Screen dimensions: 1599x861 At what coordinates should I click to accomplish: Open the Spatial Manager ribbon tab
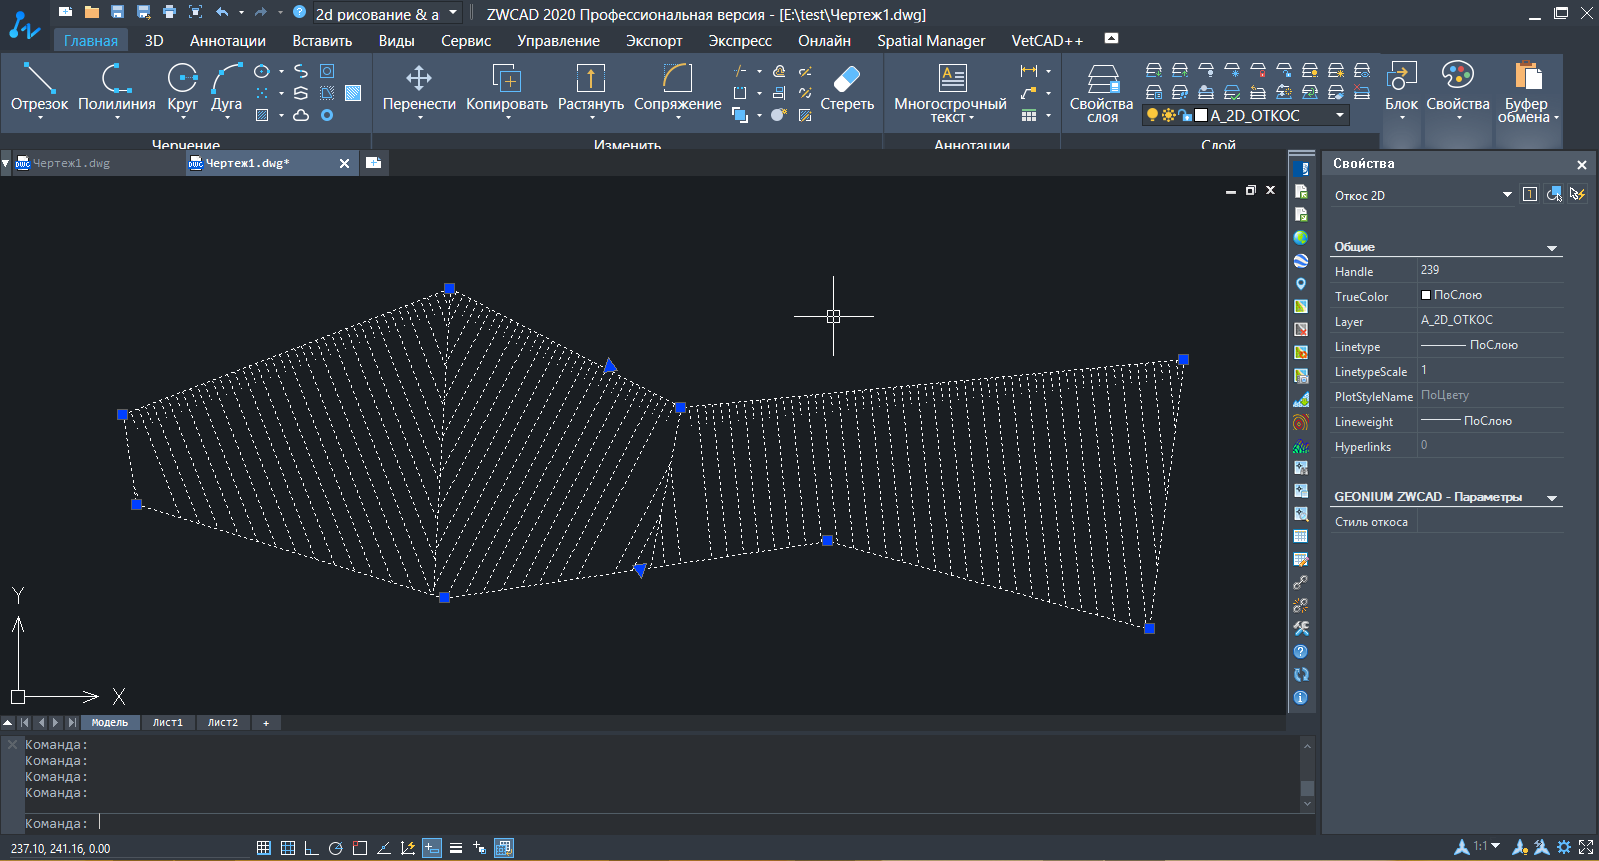tap(931, 41)
